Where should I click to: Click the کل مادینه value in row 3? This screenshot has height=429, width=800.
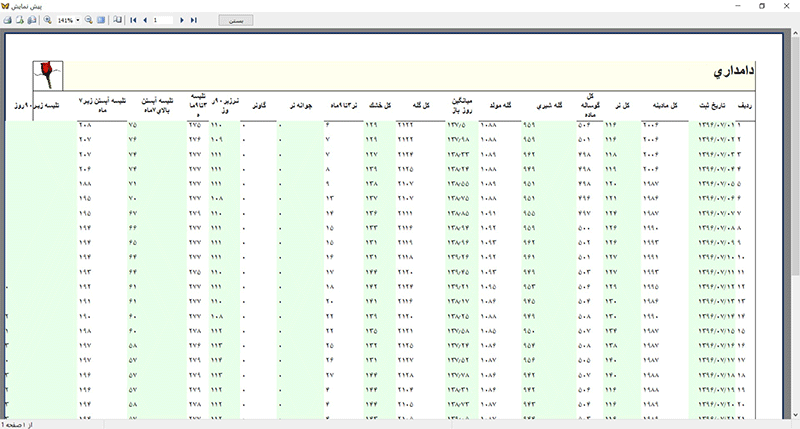651,154
